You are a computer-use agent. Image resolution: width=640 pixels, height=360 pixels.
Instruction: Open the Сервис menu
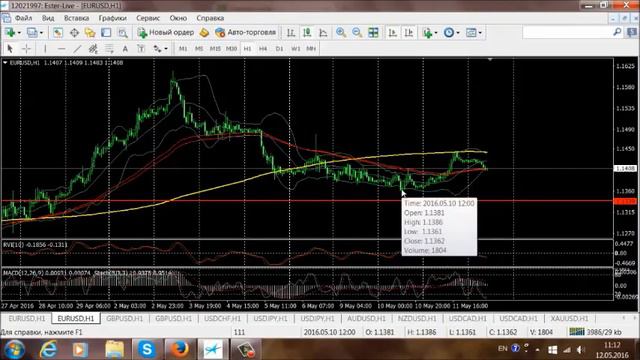point(148,18)
